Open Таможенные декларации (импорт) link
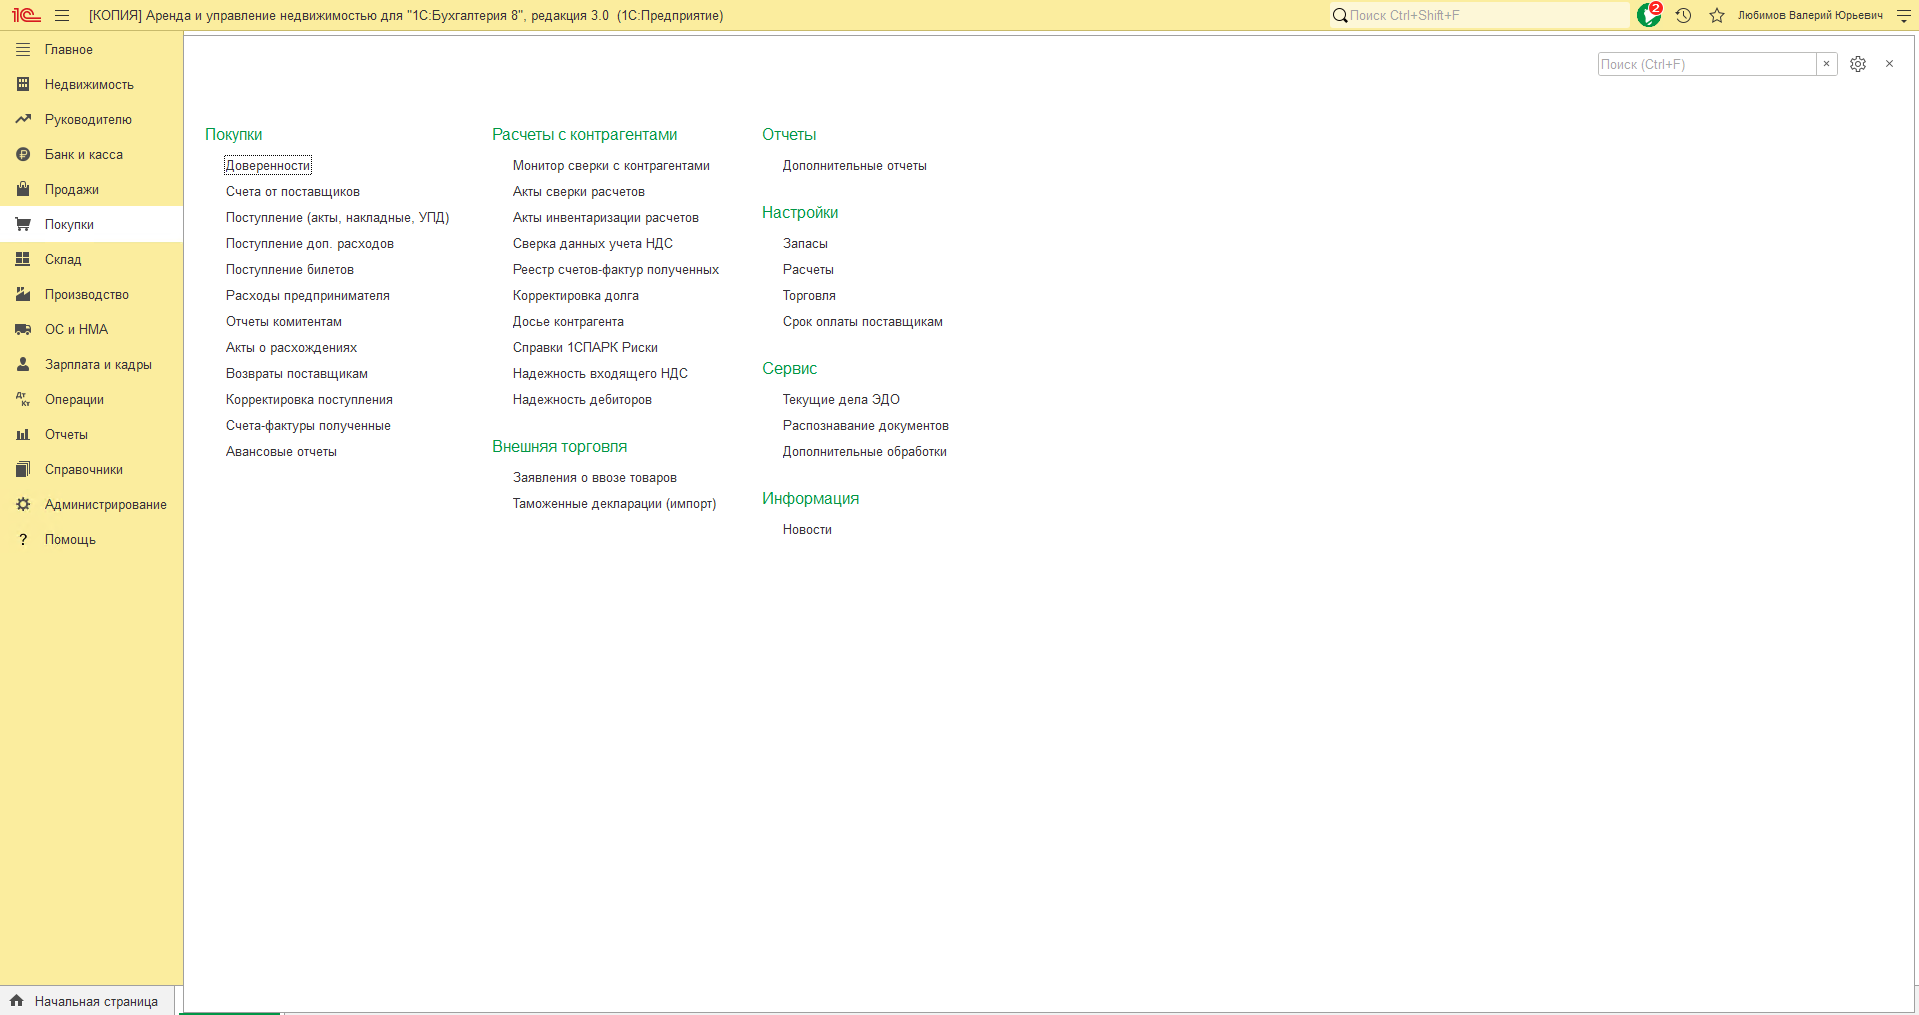Viewport: 1919px width, 1015px height. [x=615, y=504]
